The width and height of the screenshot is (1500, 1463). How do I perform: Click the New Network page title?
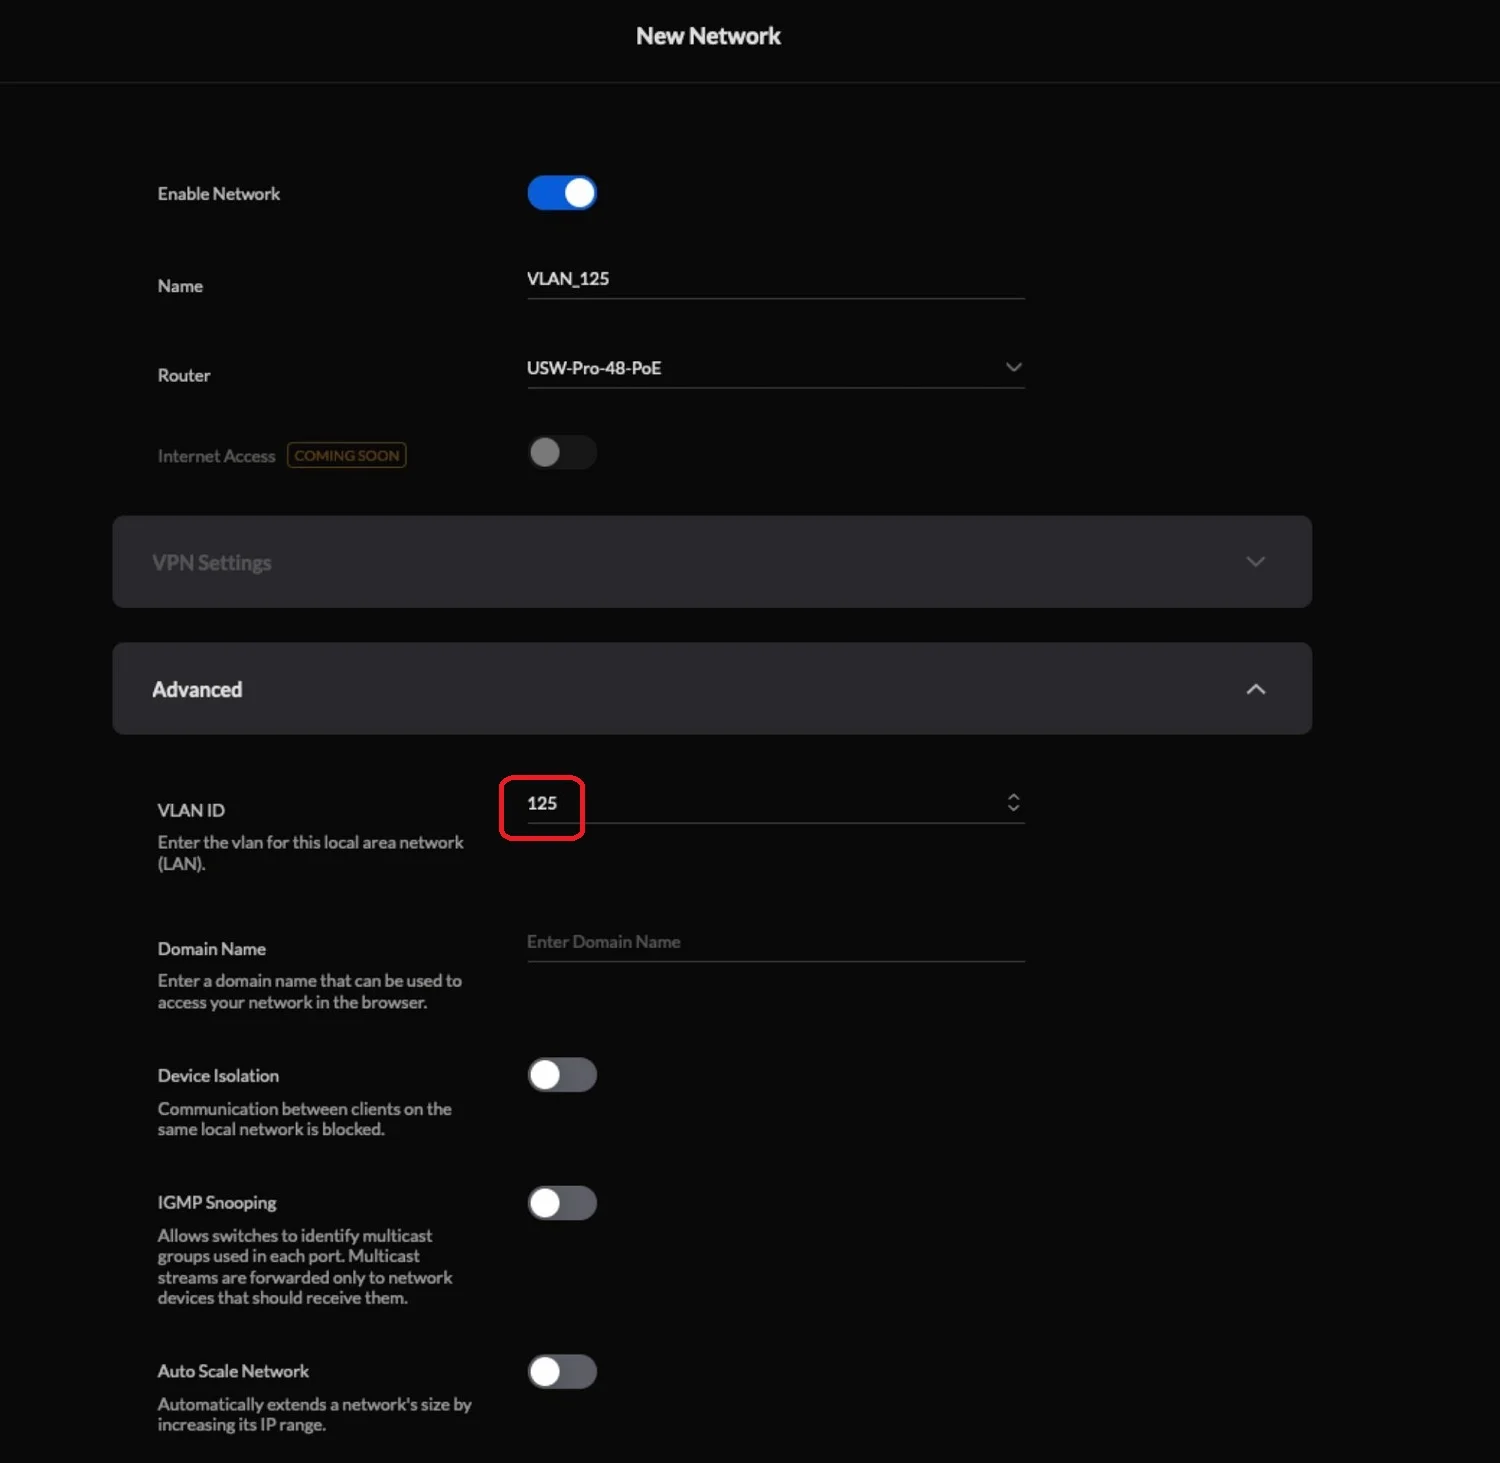(708, 36)
